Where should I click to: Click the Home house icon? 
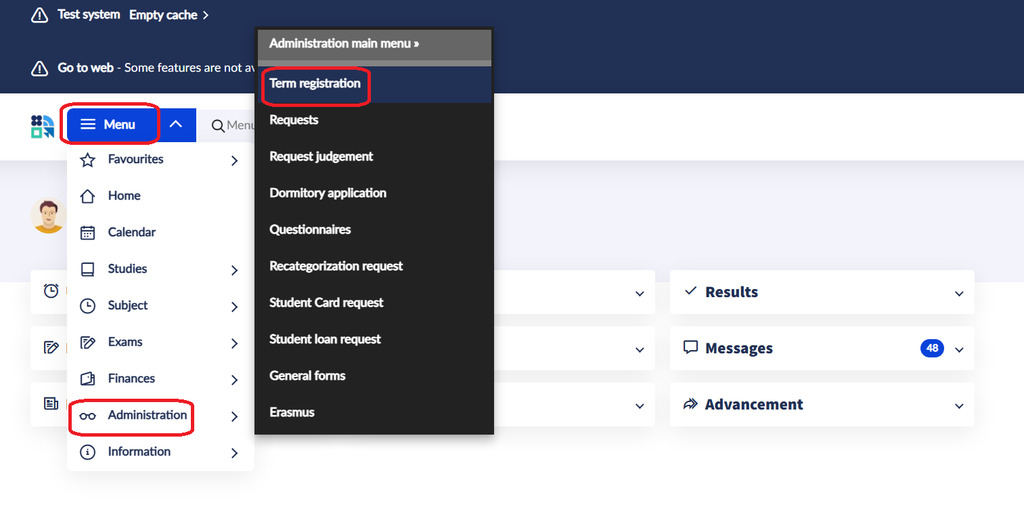88,196
